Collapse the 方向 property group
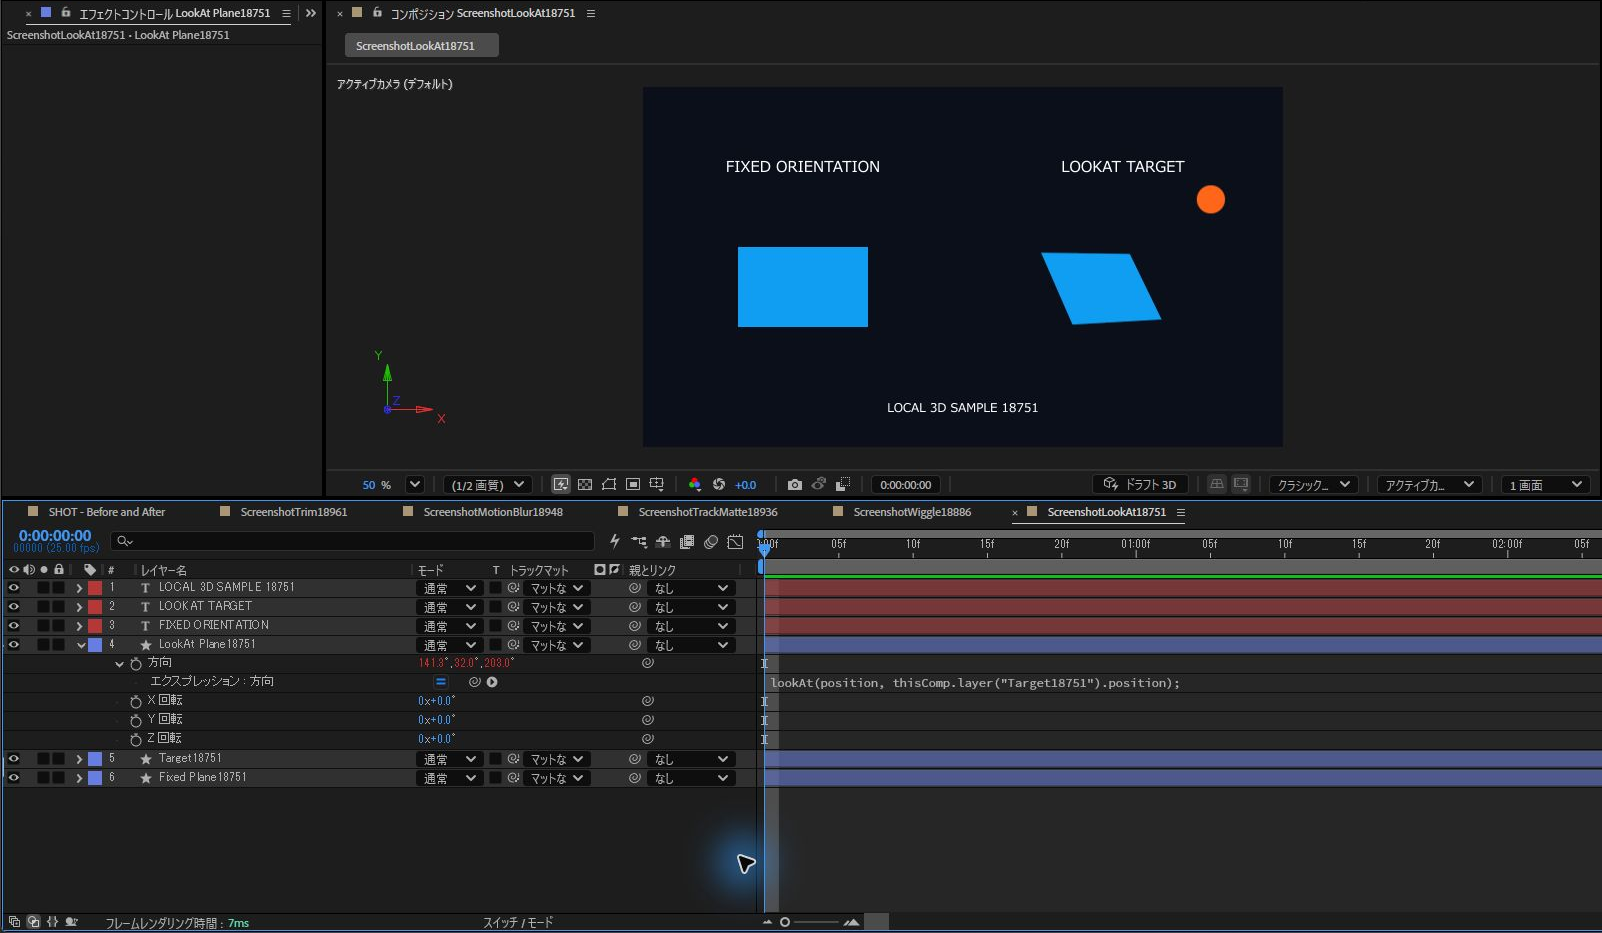The image size is (1602, 933). pos(119,663)
